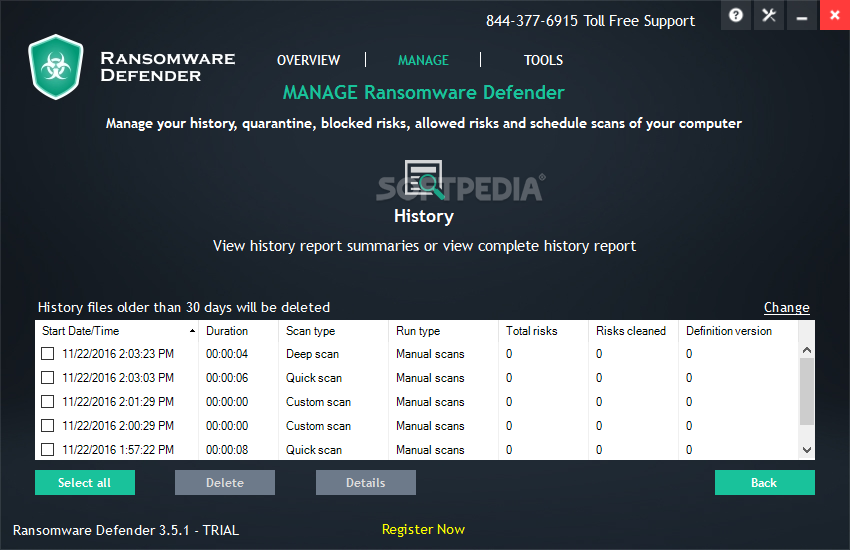The height and width of the screenshot is (550, 850).
Task: Sort by Definition version column header
Action: [738, 331]
